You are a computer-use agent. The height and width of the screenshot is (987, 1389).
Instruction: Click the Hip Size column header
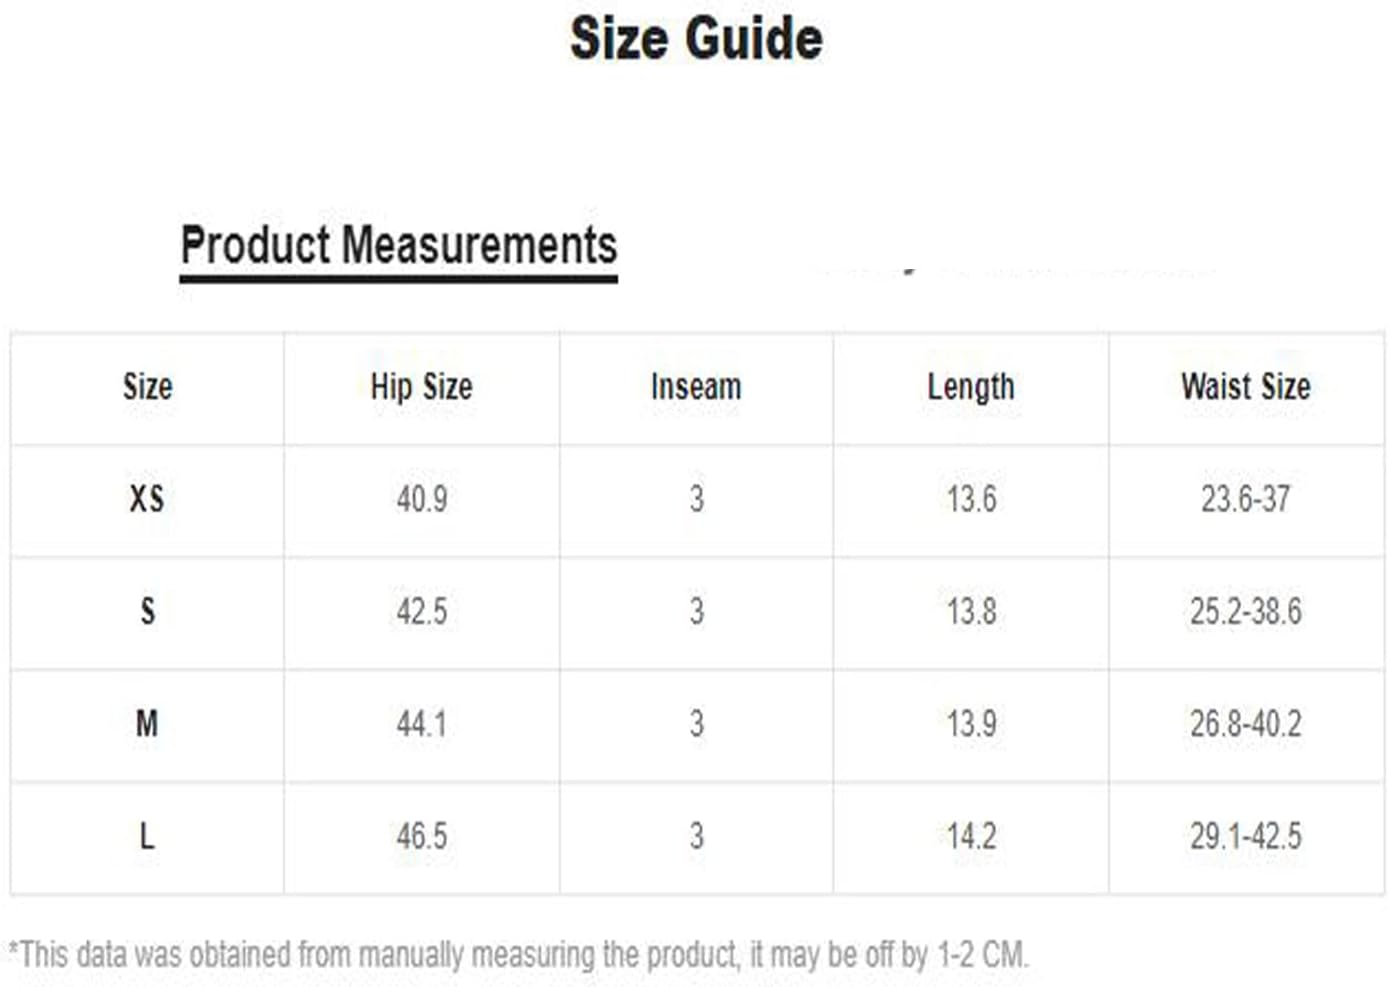[421, 387]
